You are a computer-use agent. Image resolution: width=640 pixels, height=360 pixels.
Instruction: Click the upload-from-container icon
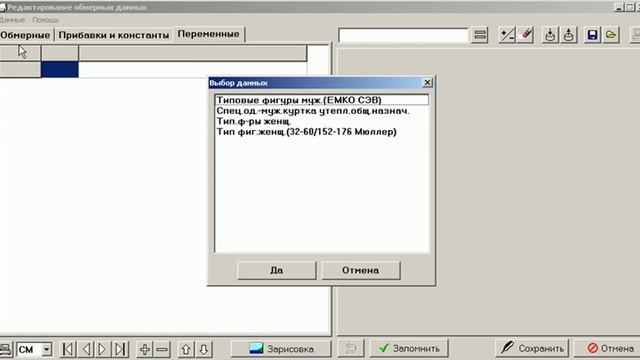coord(569,35)
